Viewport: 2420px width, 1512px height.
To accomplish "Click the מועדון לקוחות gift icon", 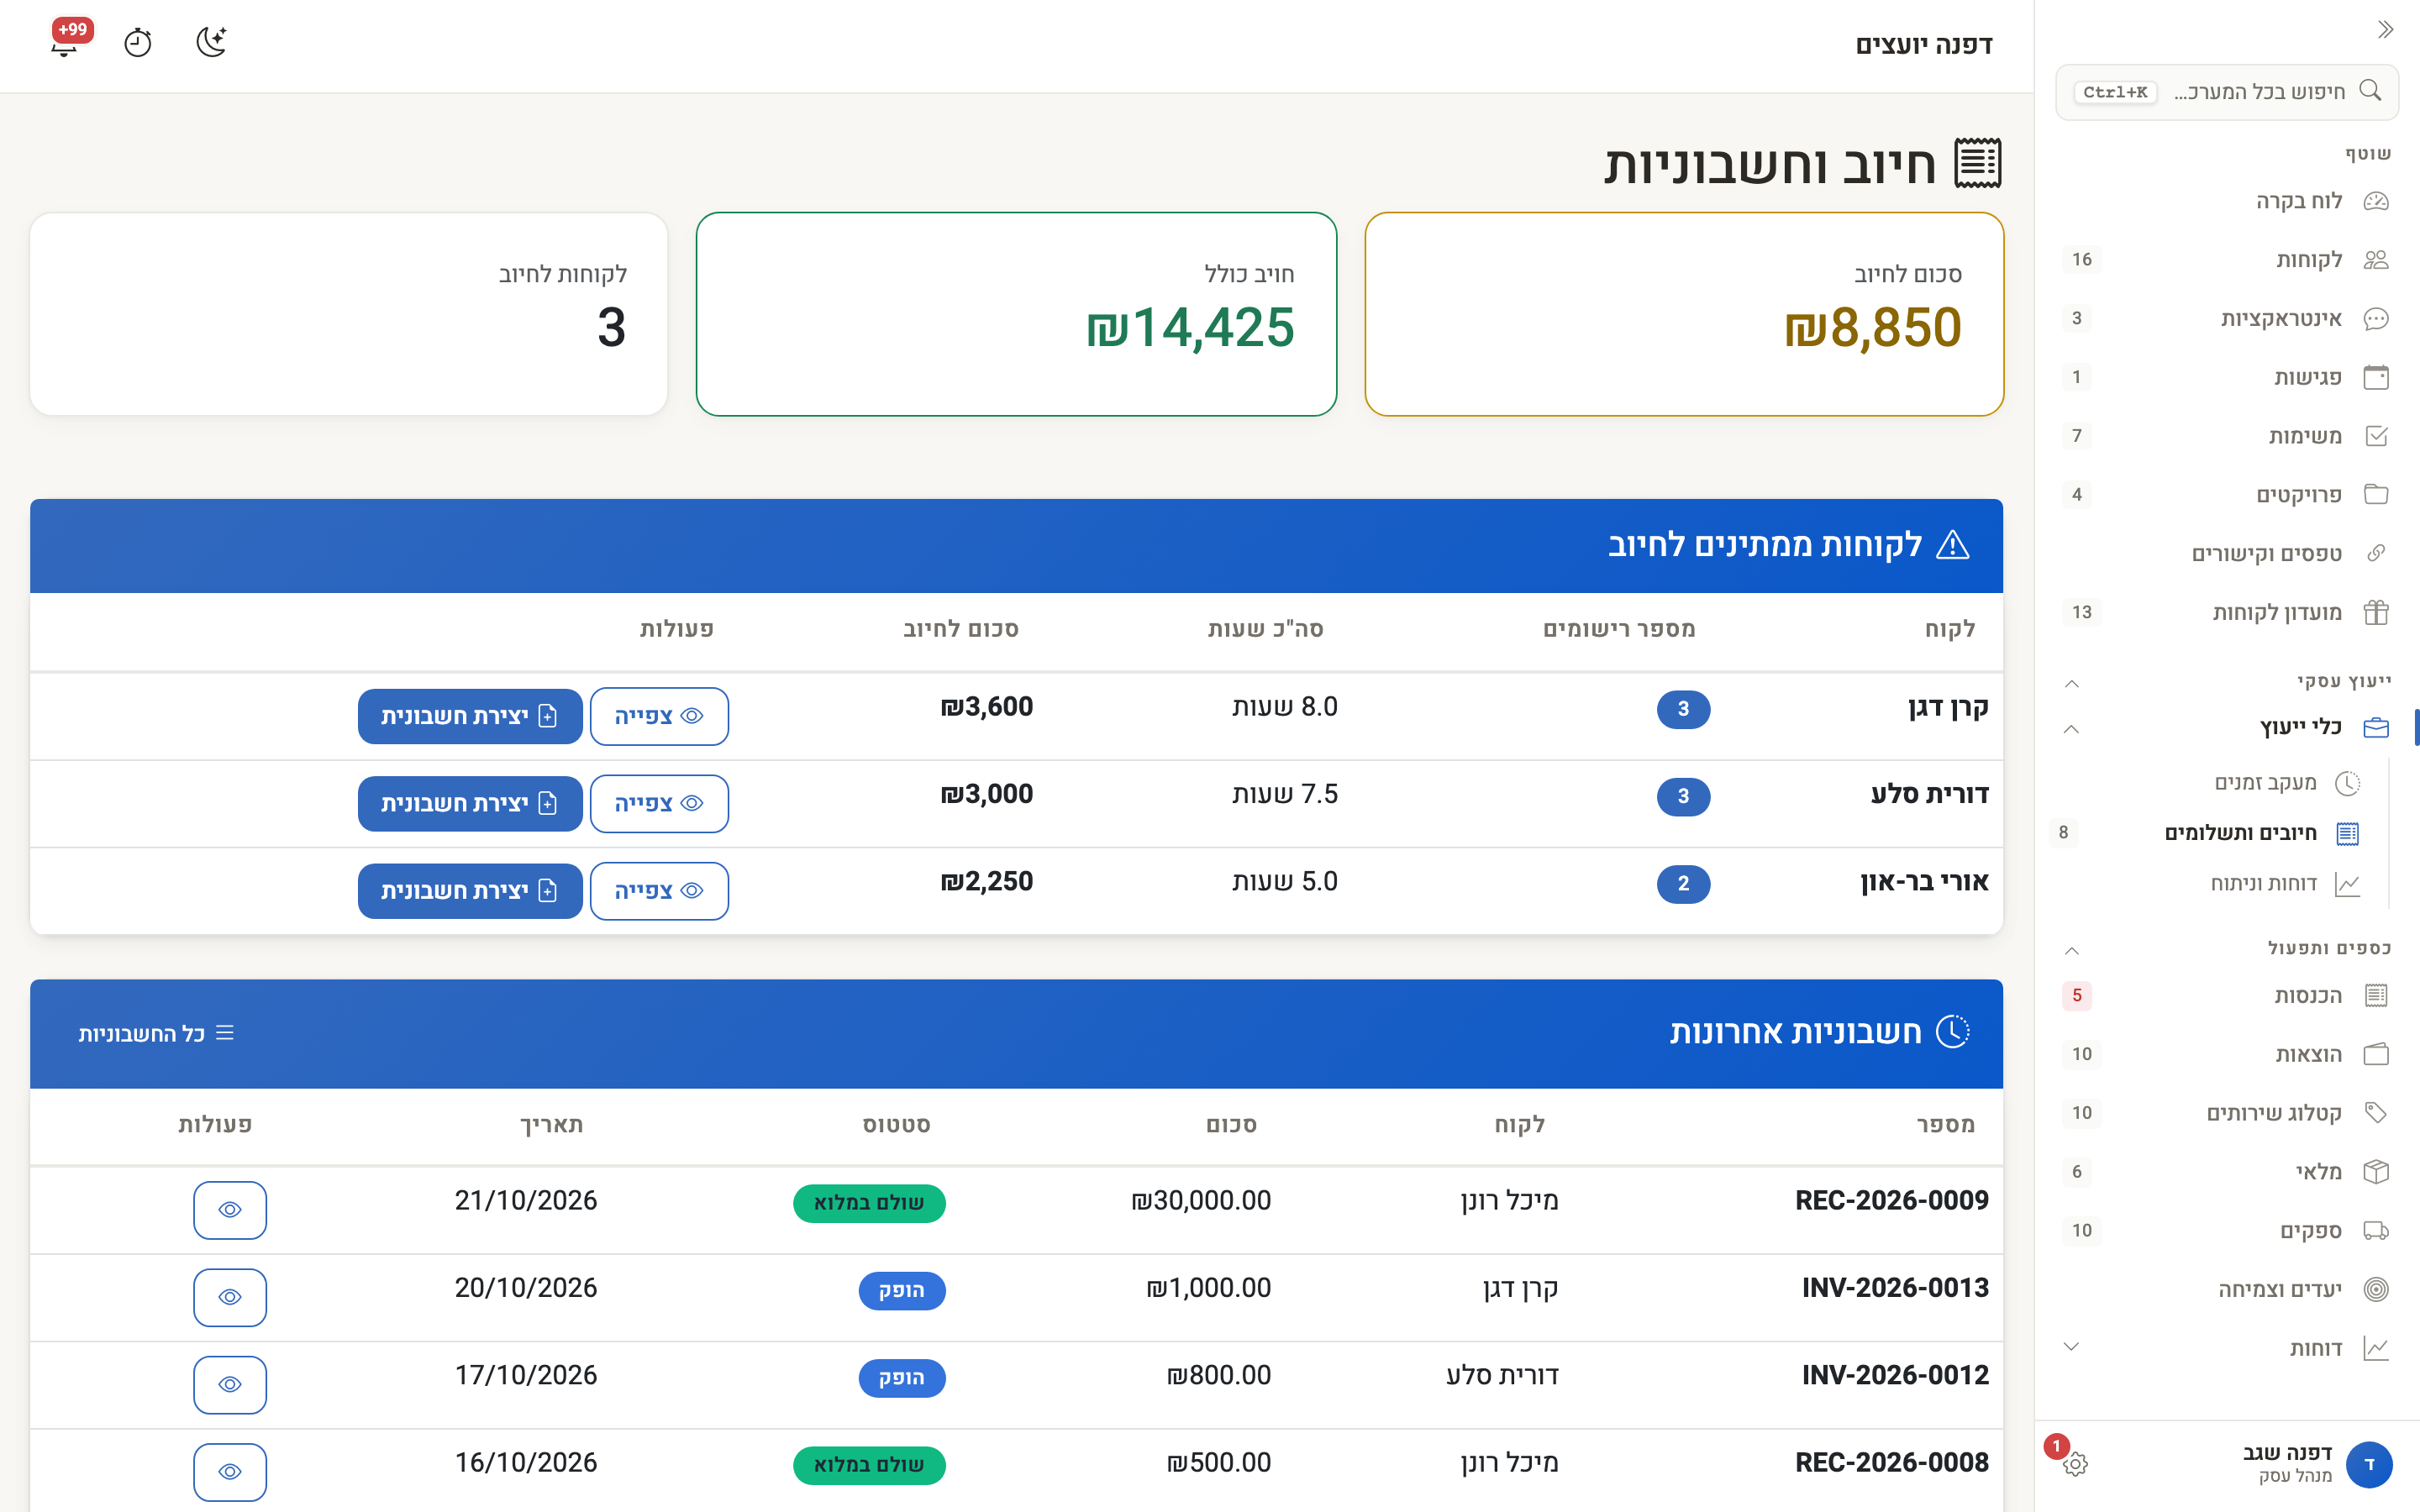I will [2376, 612].
